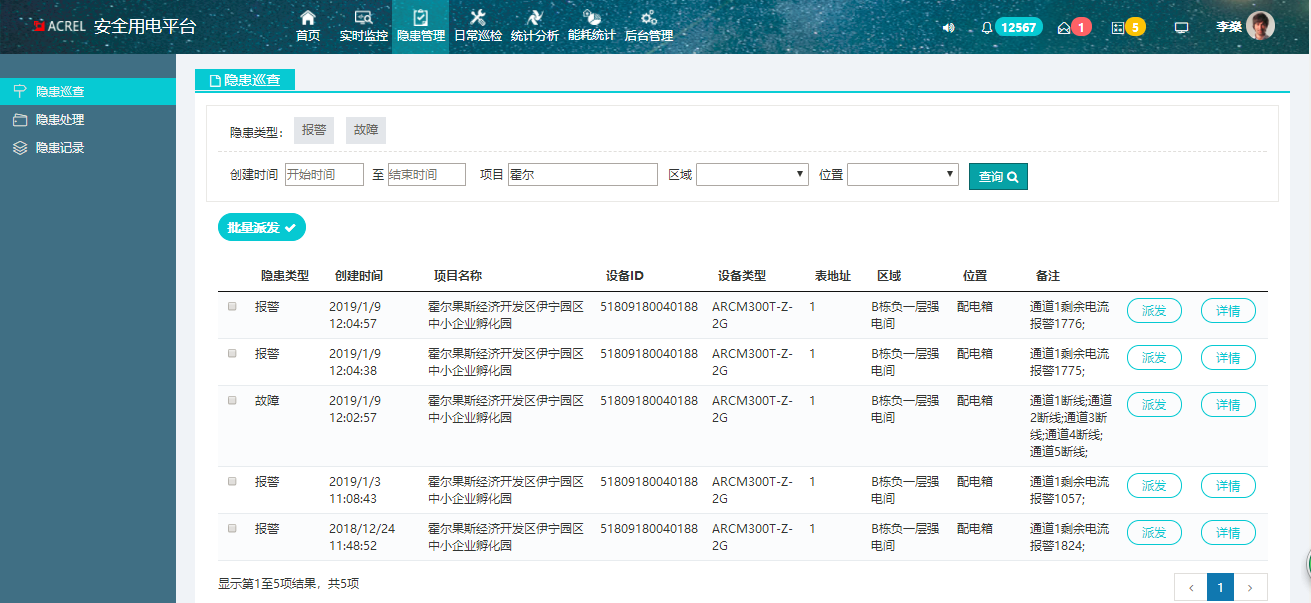This screenshot has width=1311, height=603.
Task: Click the monitor display icon
Action: (x=1181, y=28)
